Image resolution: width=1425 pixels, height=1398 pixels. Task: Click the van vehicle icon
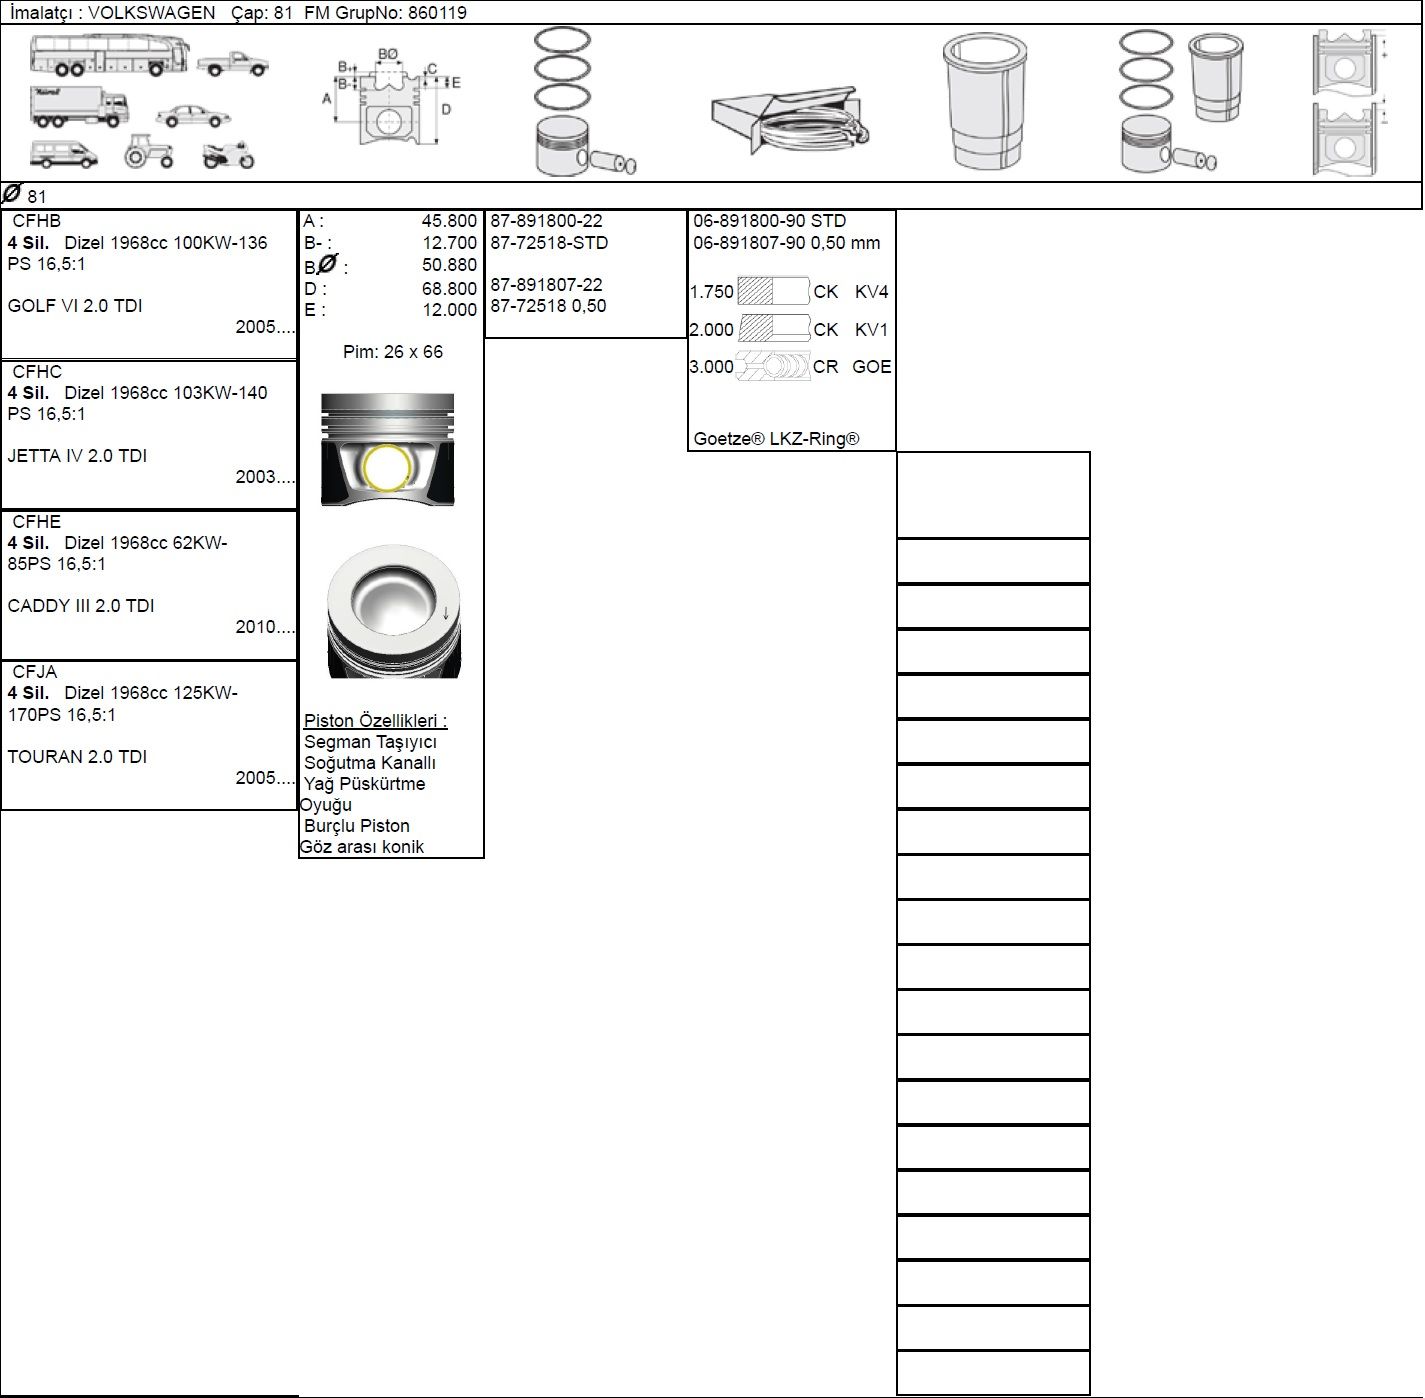tap(64, 154)
